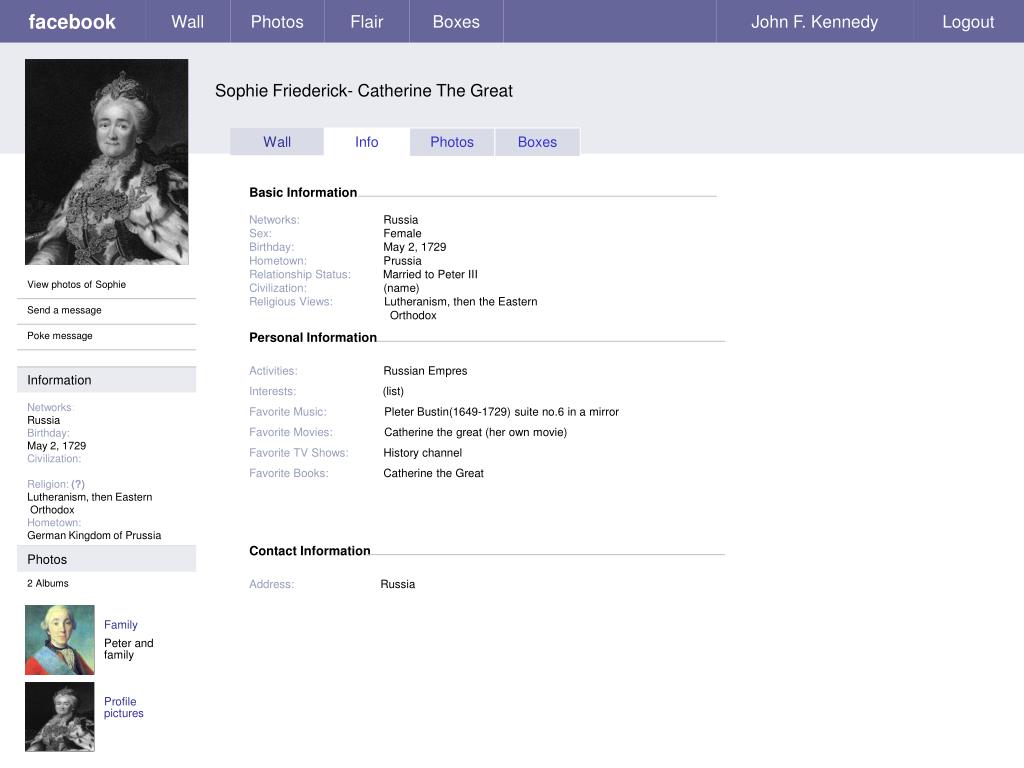Open the Family album link
The width and height of the screenshot is (1024, 768).
coord(121,624)
